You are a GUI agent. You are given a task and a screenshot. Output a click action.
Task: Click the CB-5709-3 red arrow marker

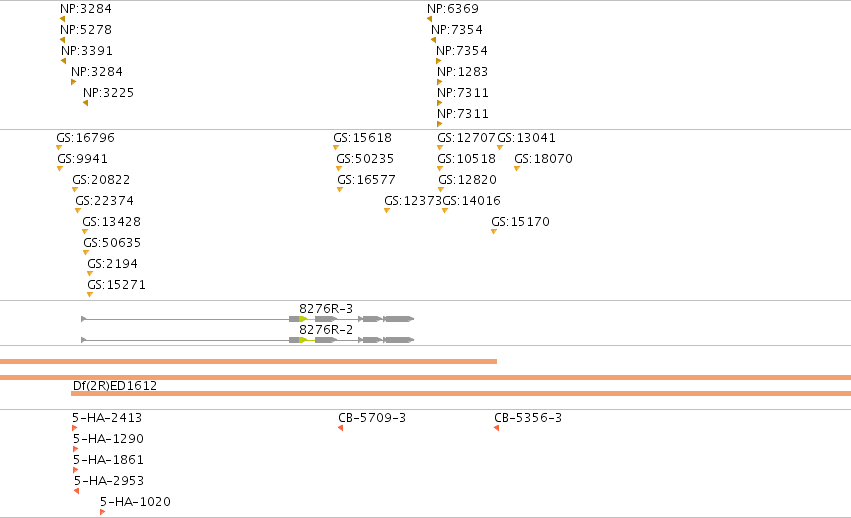pos(340,428)
